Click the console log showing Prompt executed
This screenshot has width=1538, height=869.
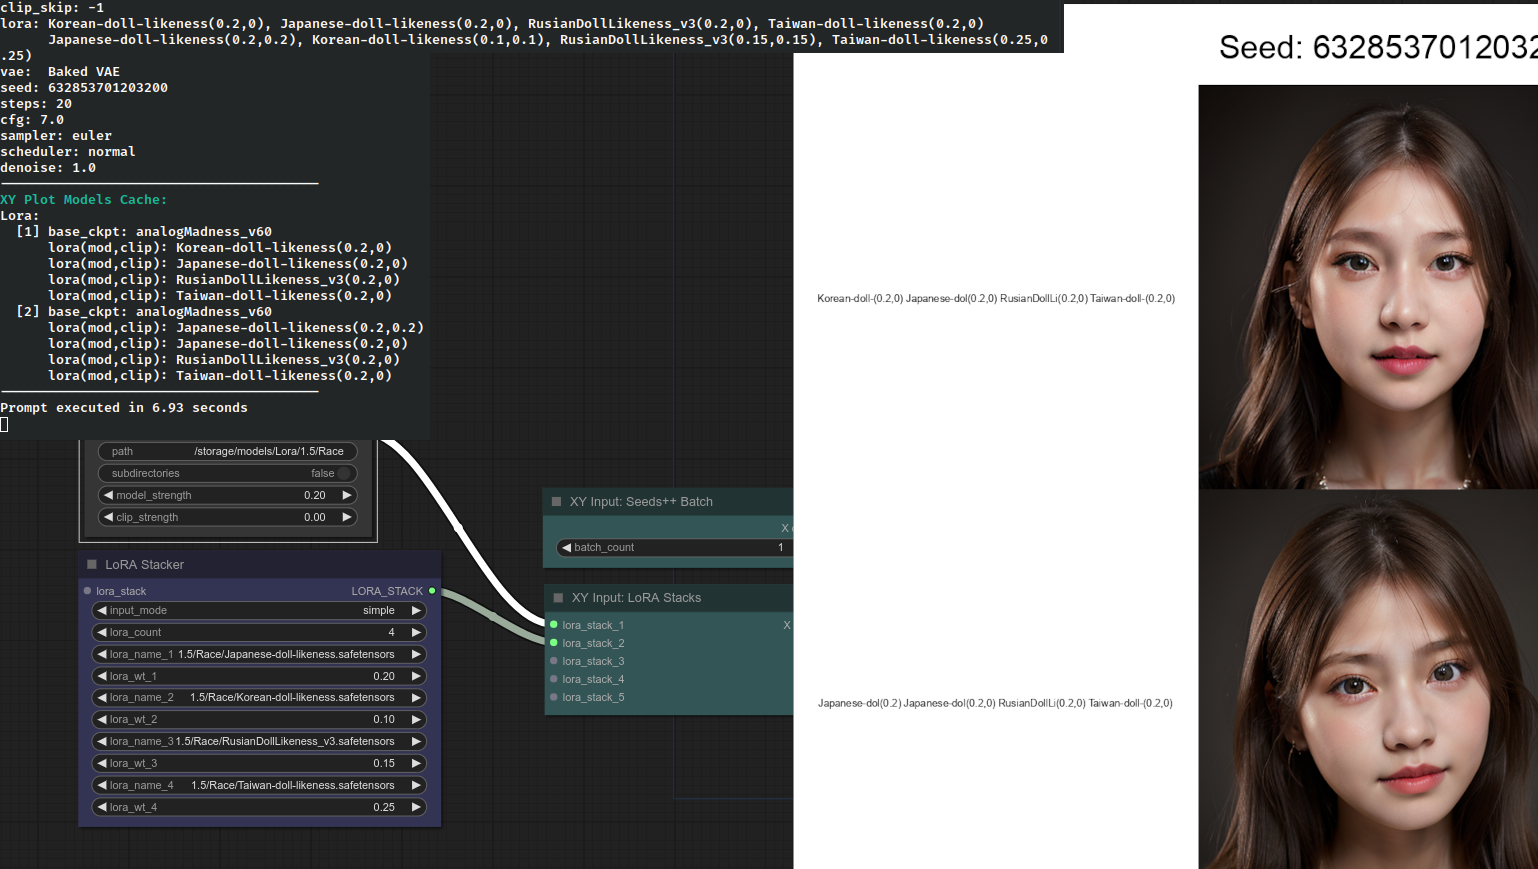(122, 407)
